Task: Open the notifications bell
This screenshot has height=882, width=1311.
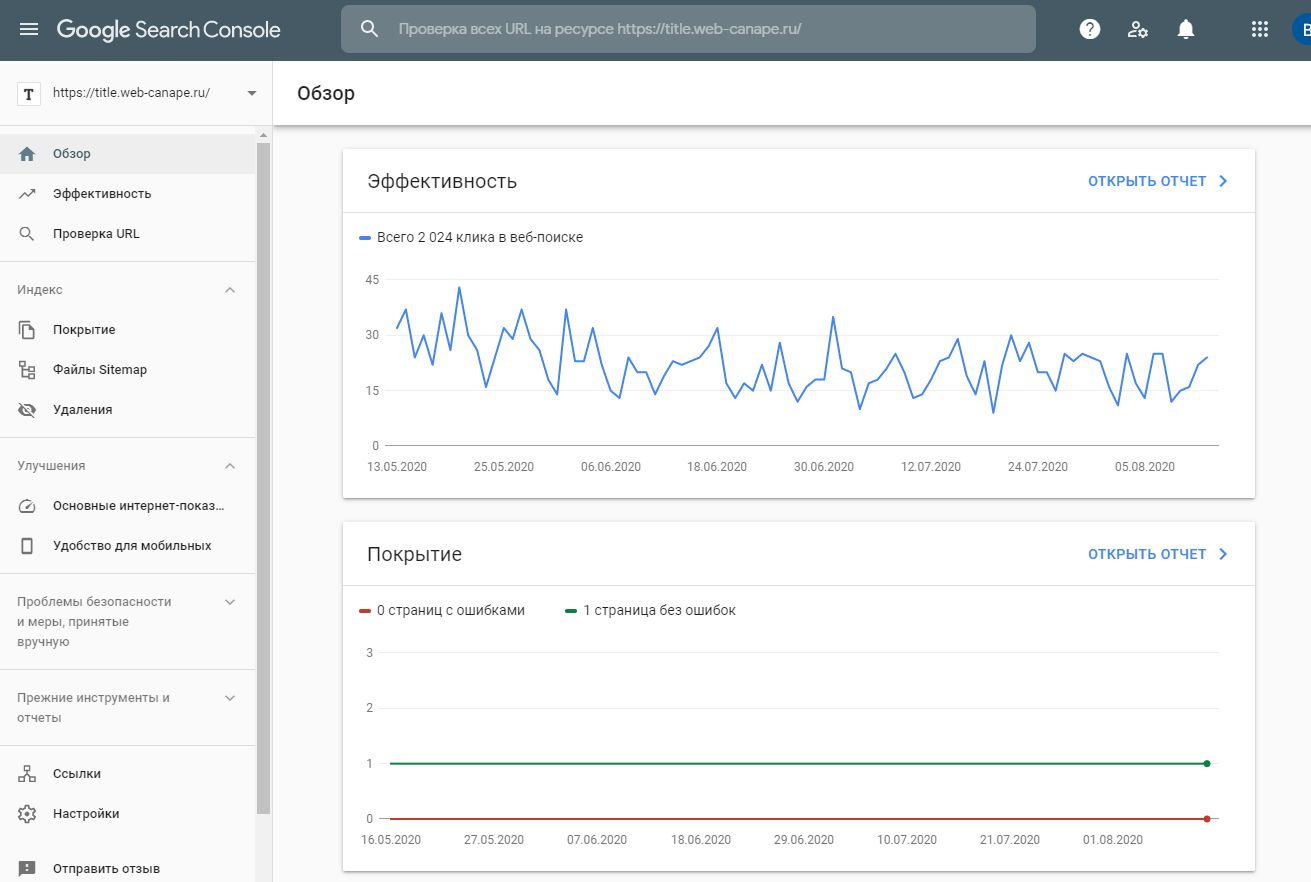Action: 1186,29
